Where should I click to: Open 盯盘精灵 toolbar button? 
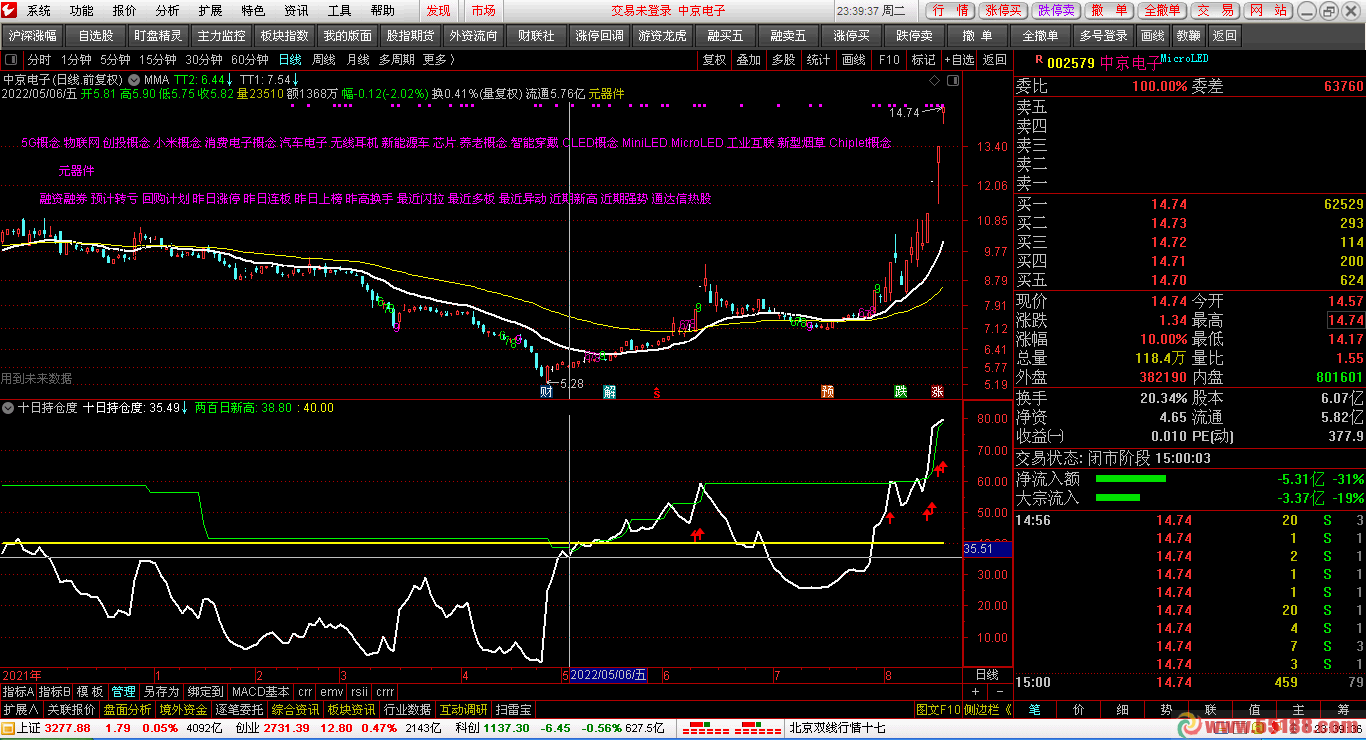158,36
